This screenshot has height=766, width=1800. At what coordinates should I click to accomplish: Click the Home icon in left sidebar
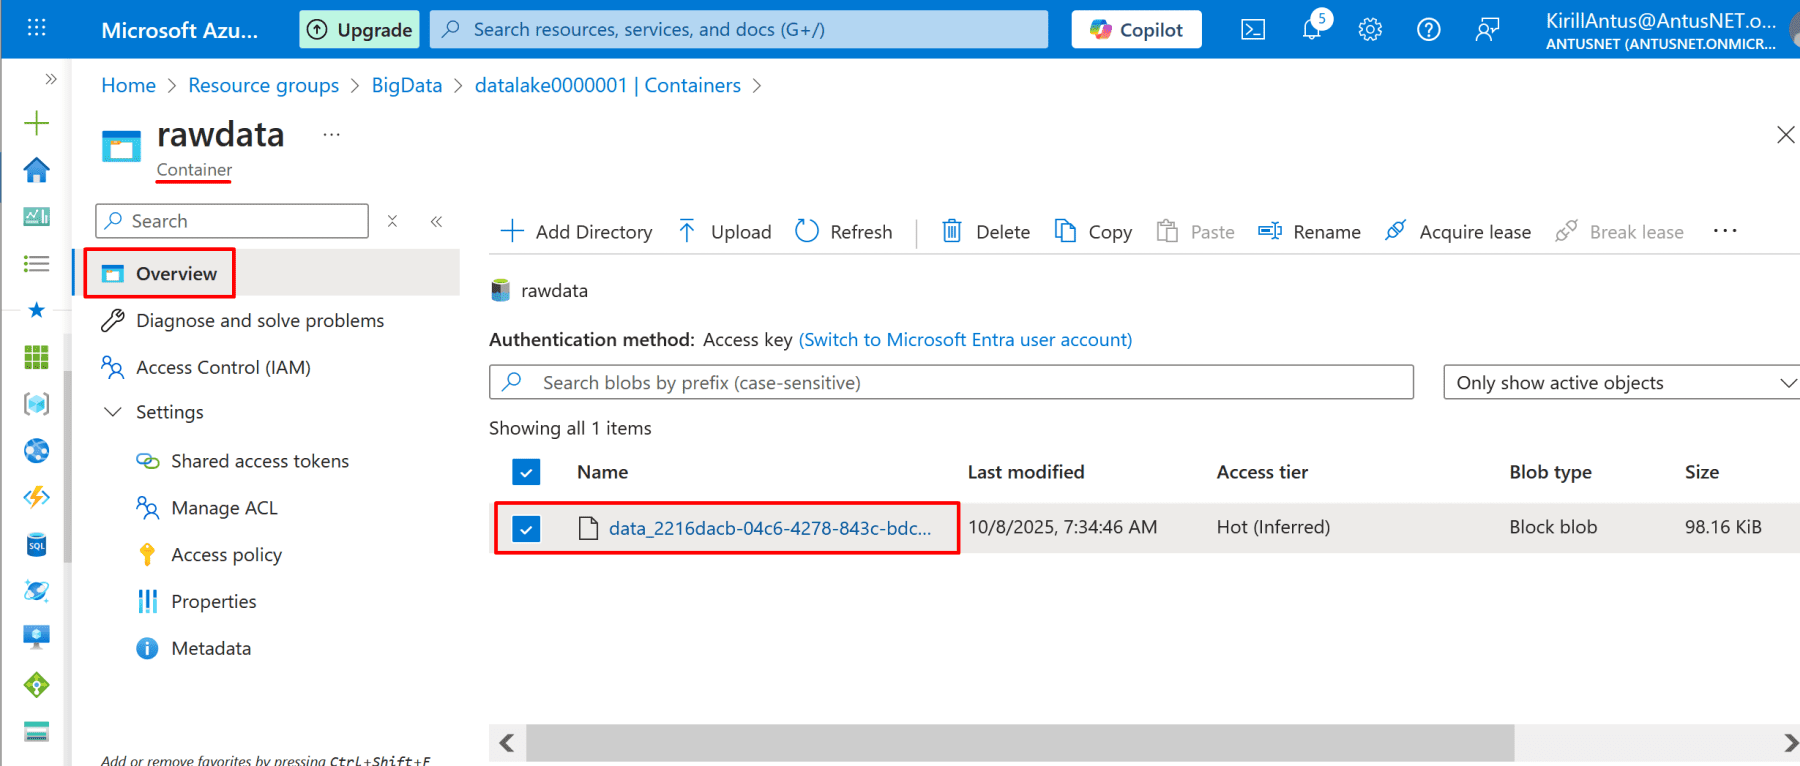(x=37, y=170)
